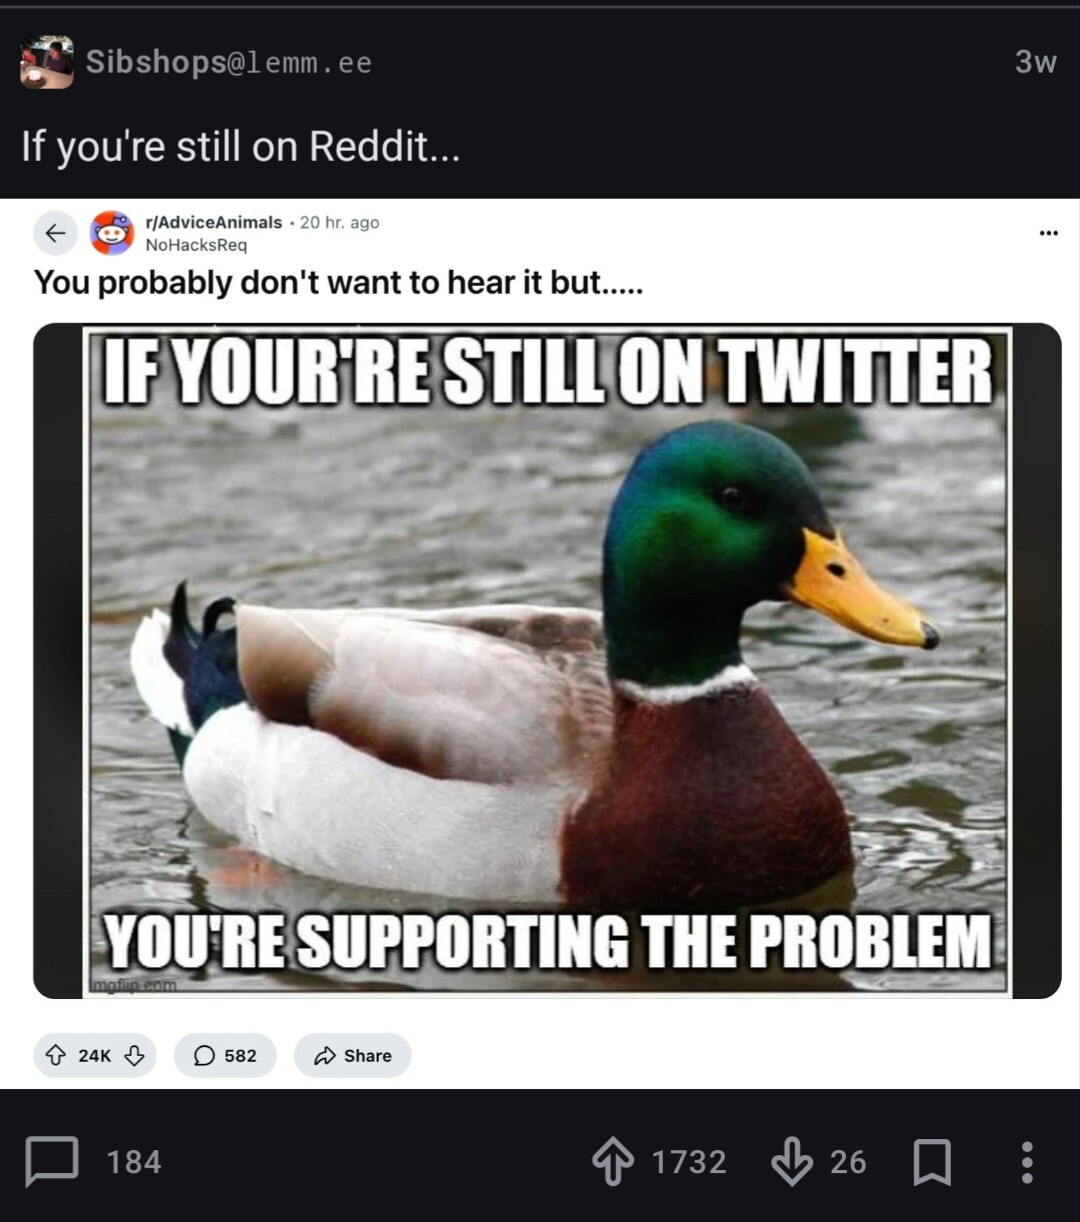Open the r/AdviceAnimals subreddit avatar
This screenshot has width=1080, height=1222.
point(112,232)
